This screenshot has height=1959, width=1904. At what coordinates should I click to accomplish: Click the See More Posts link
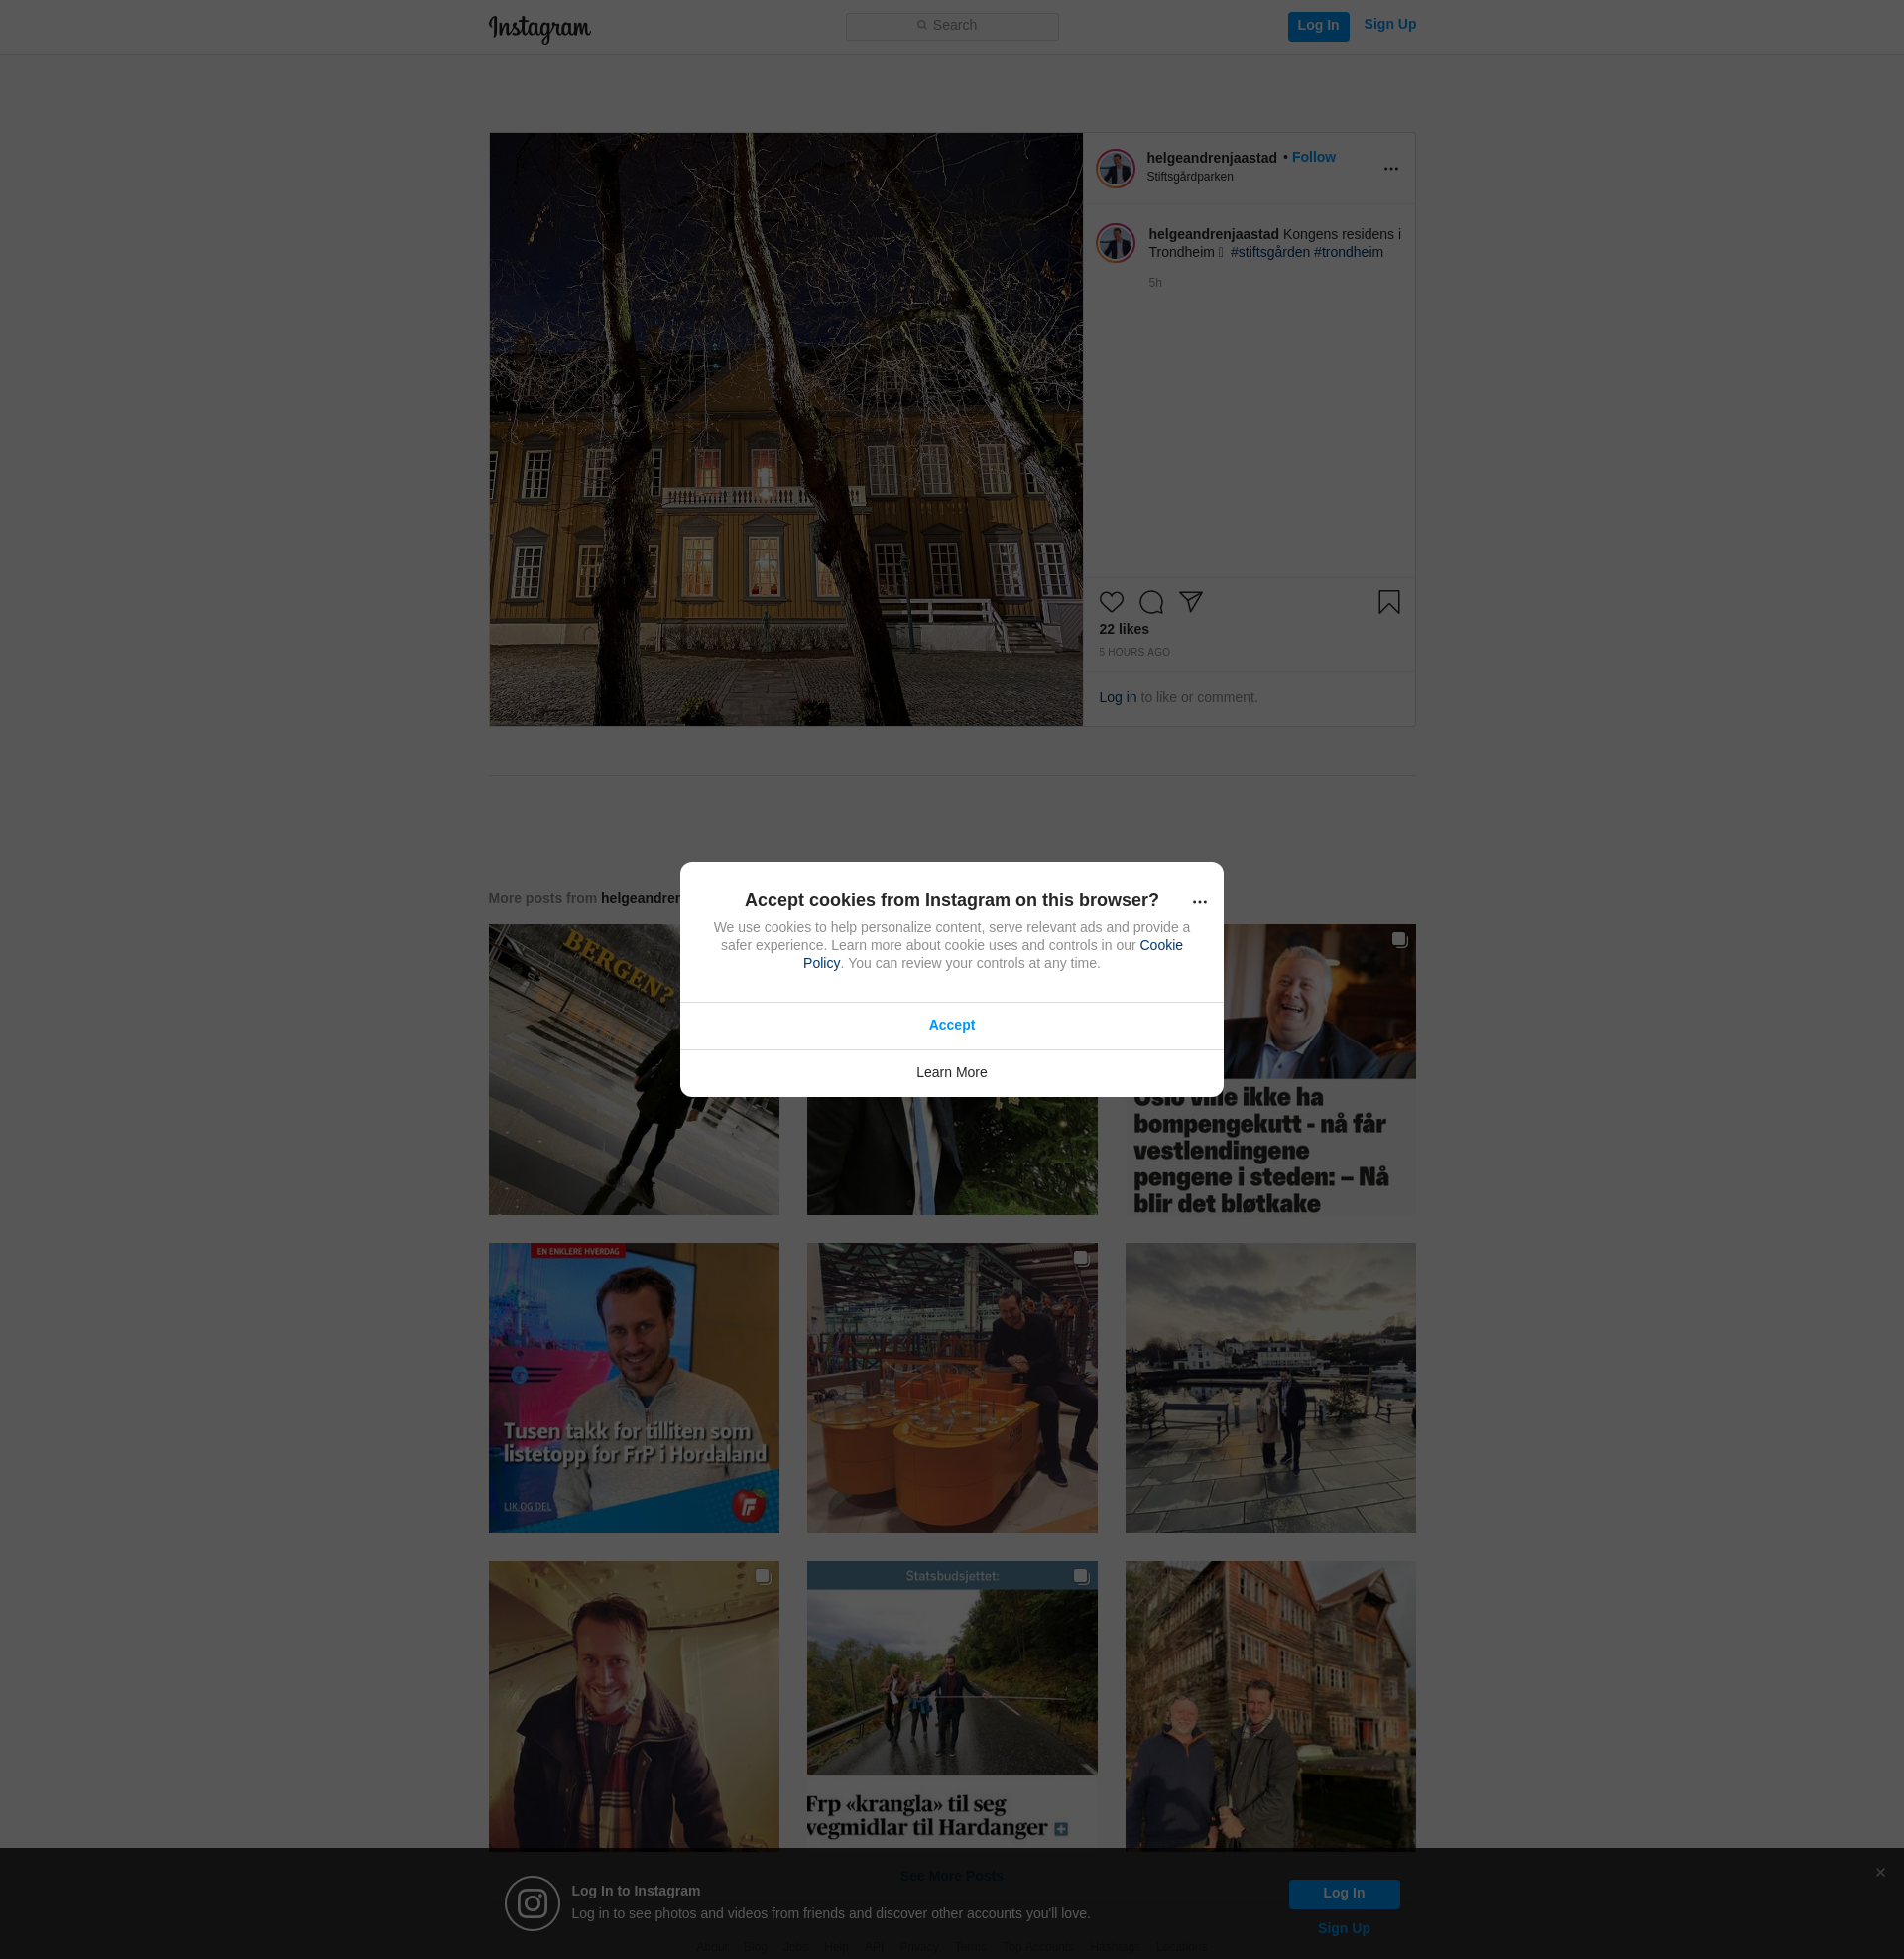pos(951,1876)
